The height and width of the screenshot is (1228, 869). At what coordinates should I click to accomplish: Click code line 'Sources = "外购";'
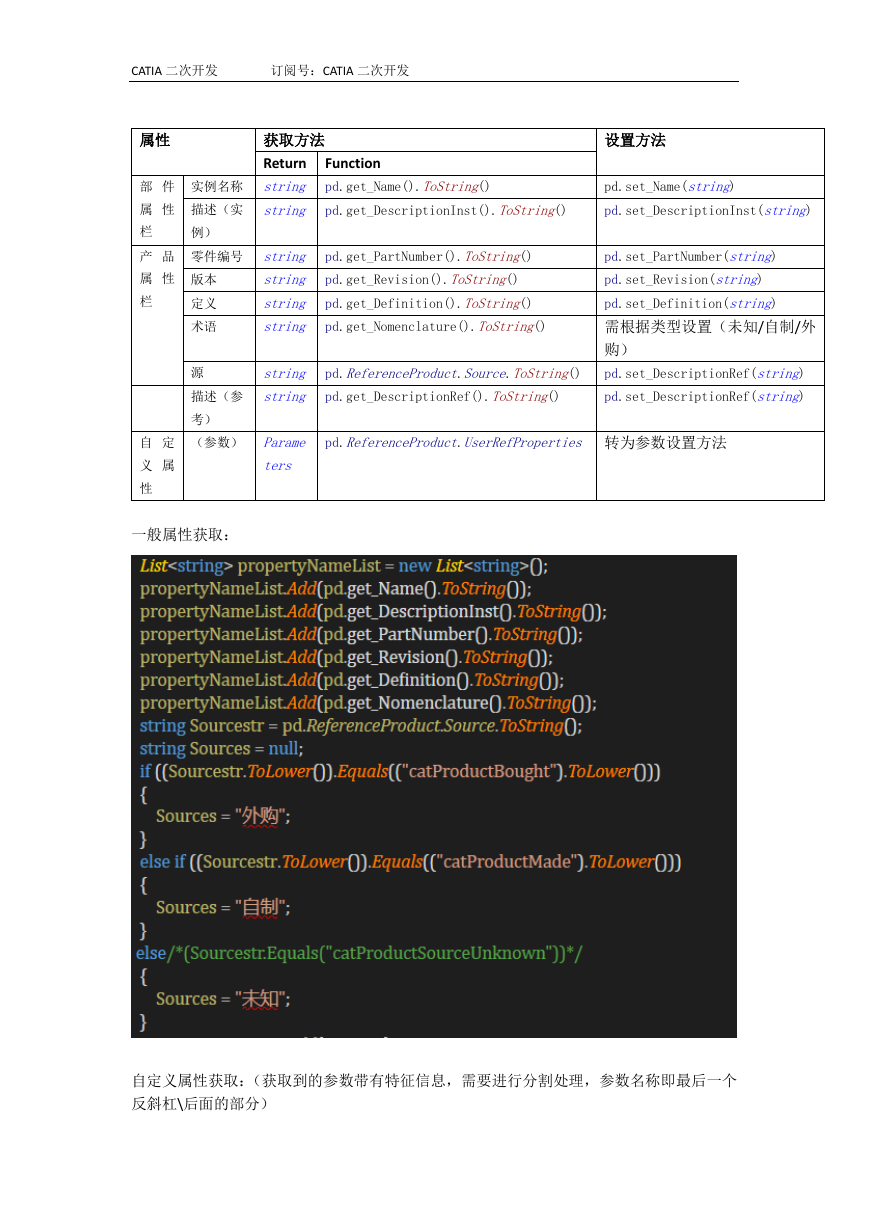pos(223,817)
